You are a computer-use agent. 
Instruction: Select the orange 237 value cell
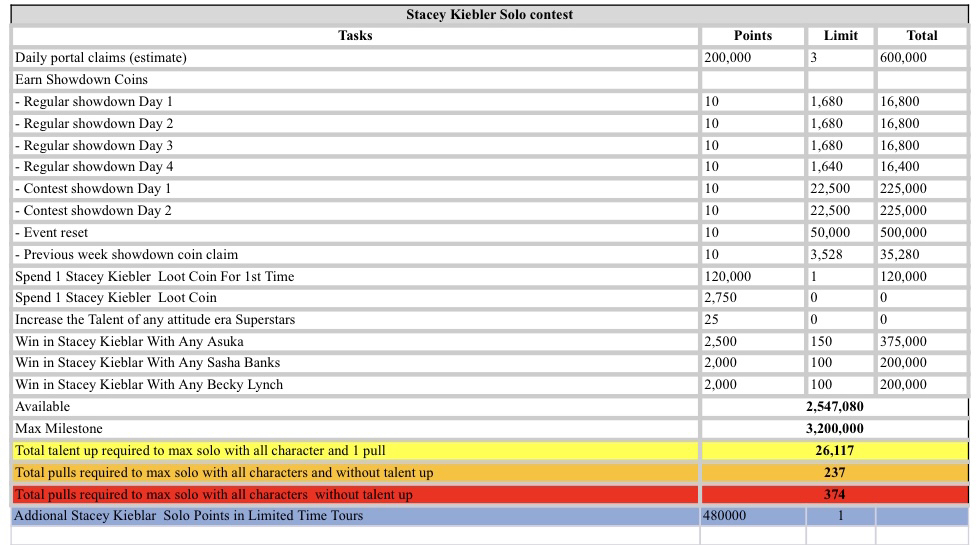[834, 472]
